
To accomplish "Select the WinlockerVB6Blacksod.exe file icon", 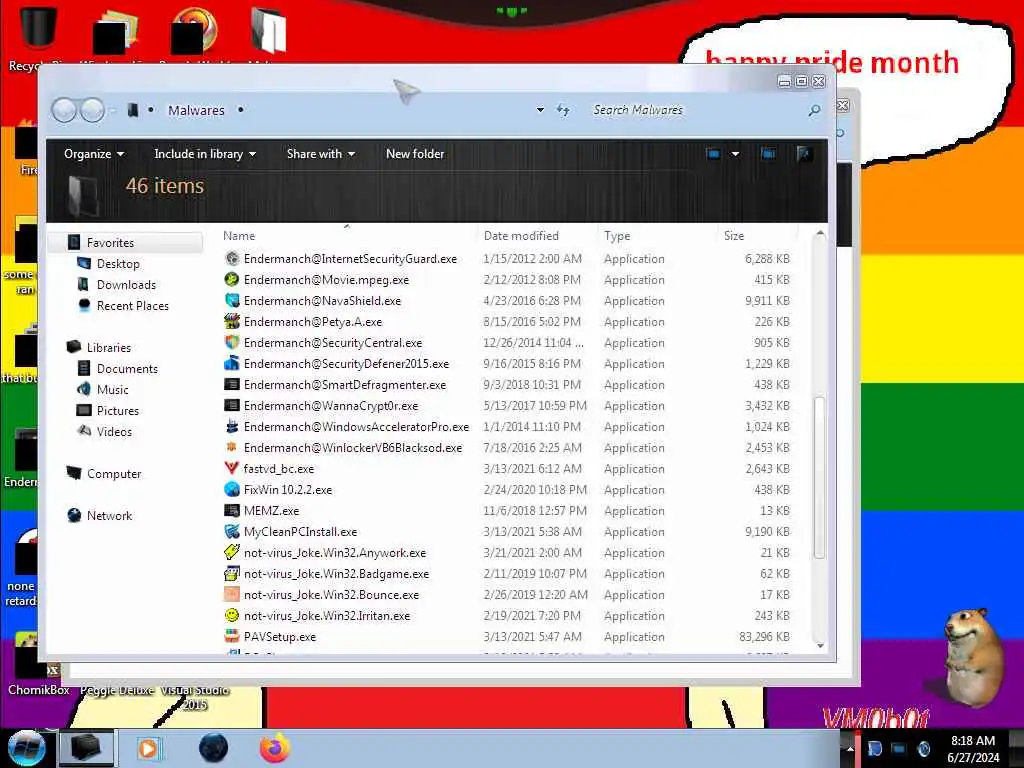I will tap(232, 447).
